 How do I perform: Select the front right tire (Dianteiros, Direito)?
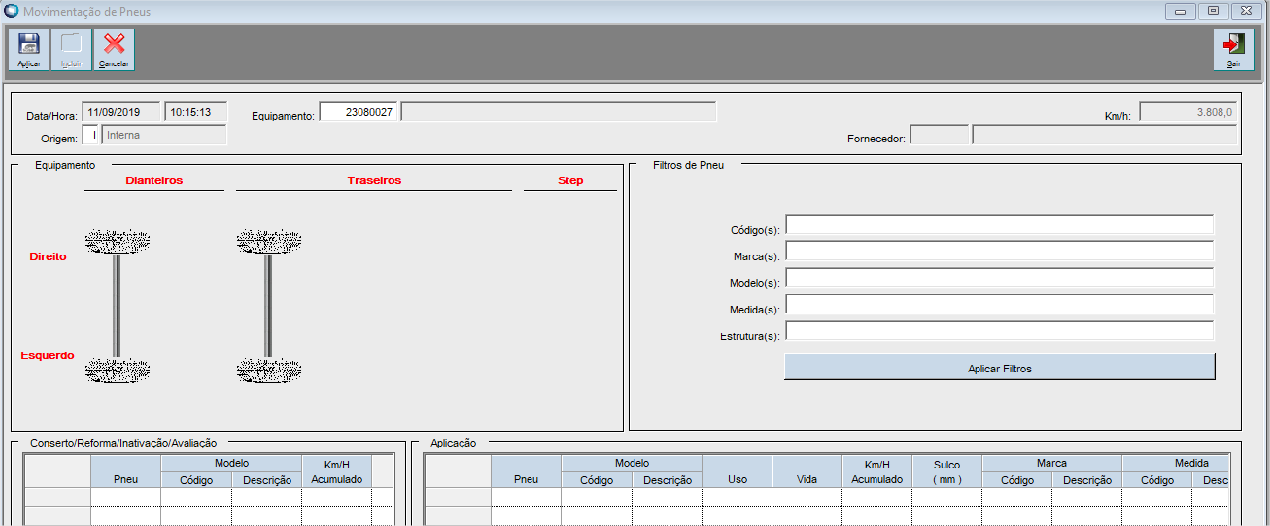[x=118, y=241]
